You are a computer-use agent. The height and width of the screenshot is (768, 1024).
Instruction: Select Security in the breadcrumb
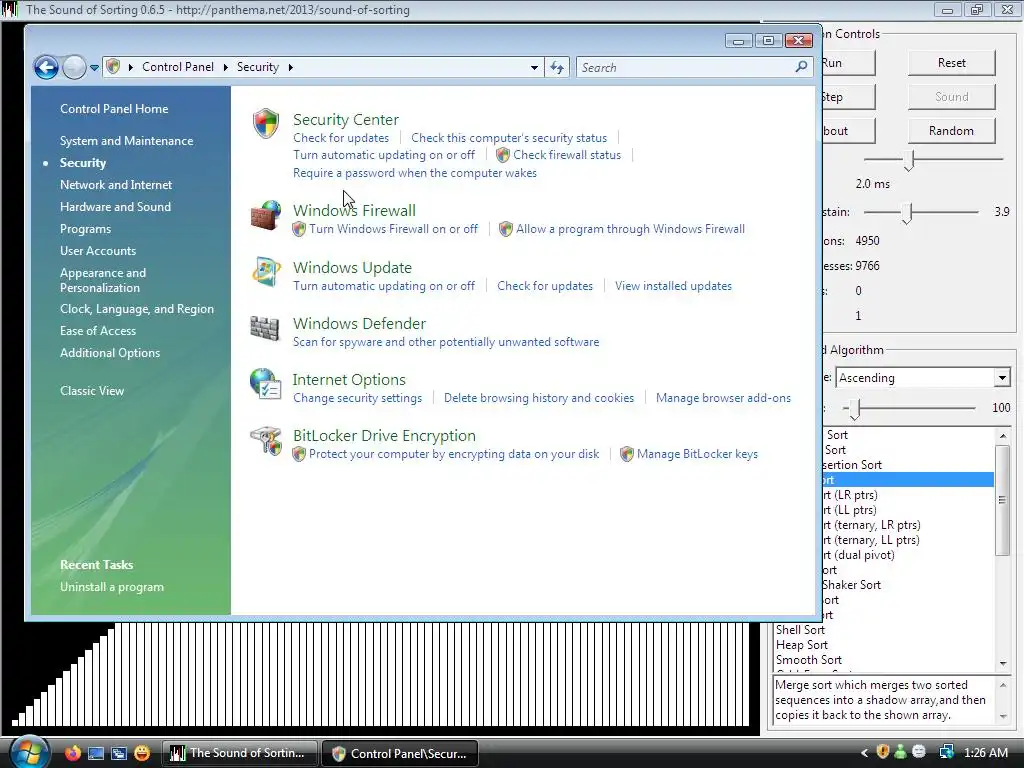click(257, 67)
